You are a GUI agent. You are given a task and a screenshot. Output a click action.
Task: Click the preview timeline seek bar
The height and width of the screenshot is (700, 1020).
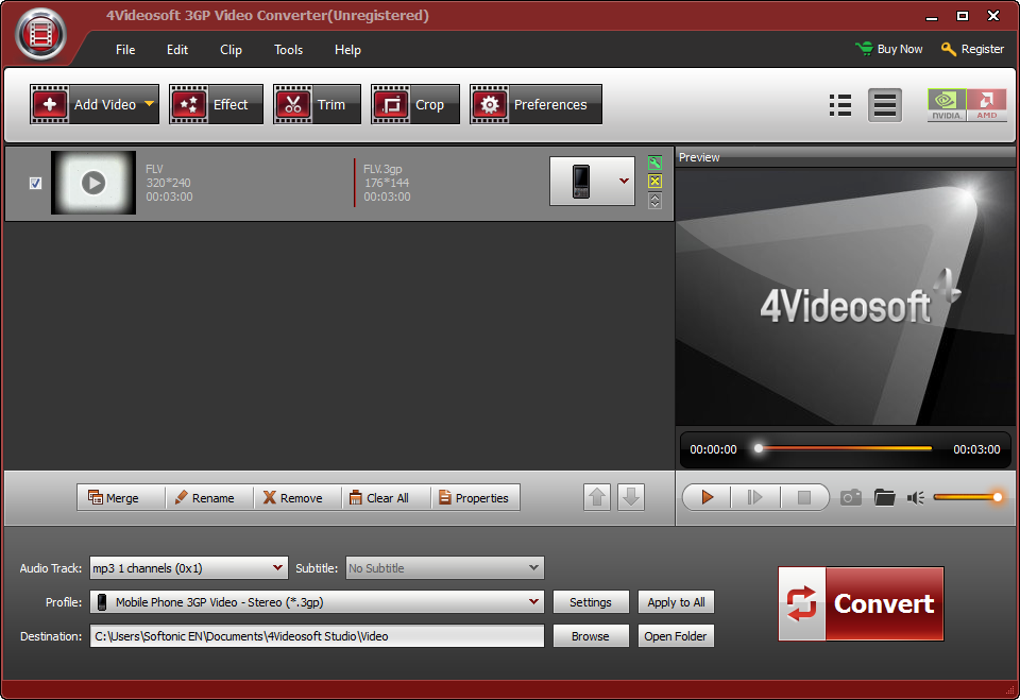pyautogui.click(x=844, y=448)
